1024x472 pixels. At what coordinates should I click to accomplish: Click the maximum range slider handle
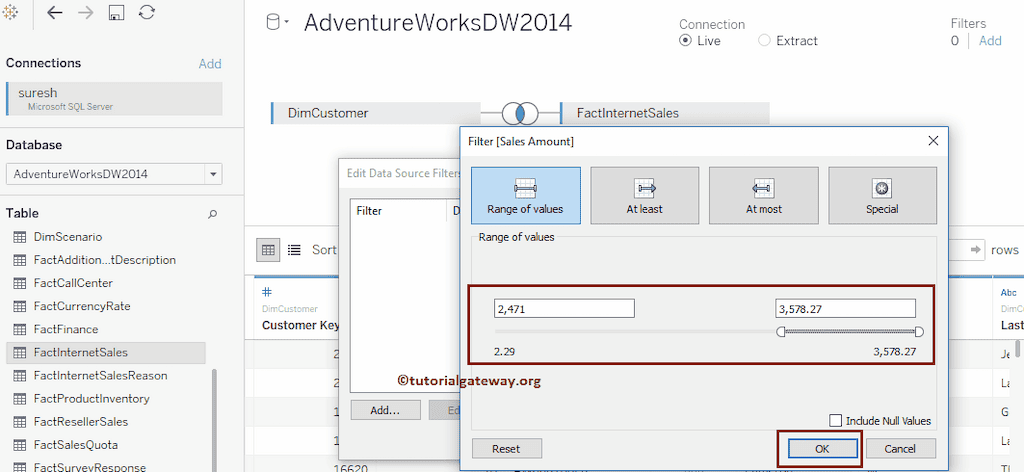pyautogui.click(x=919, y=332)
